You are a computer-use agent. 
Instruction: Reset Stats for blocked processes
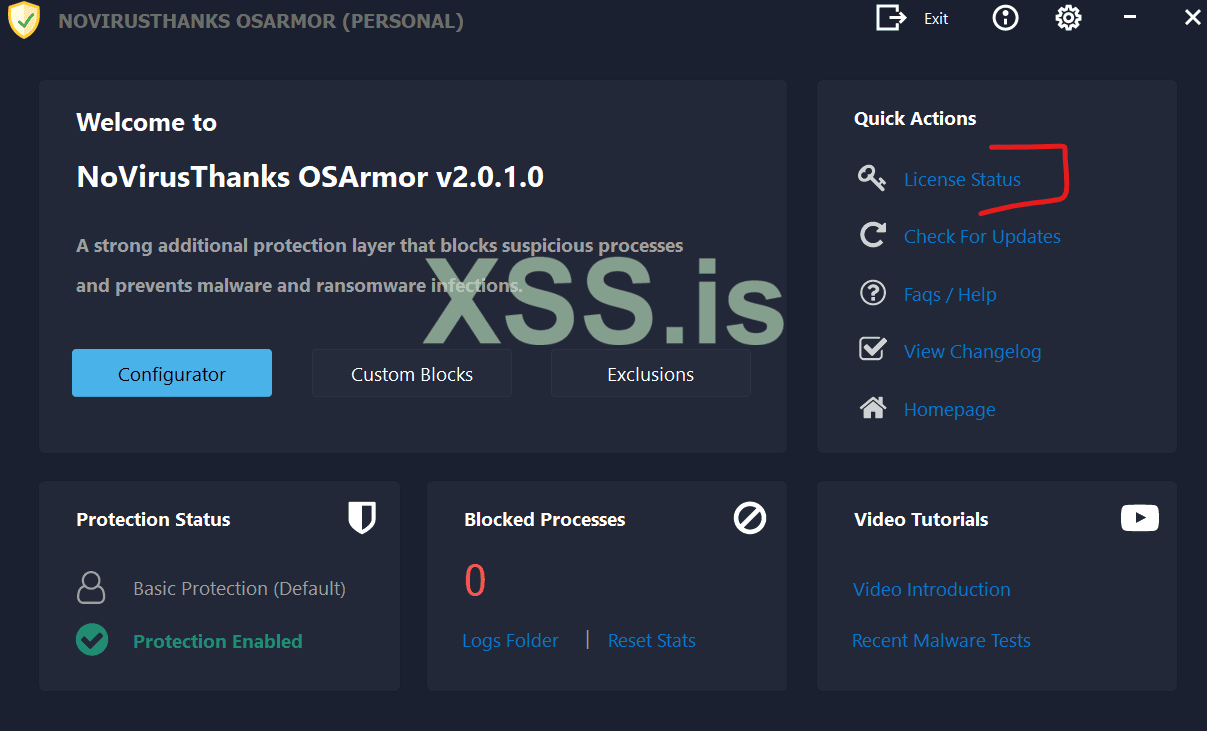coord(652,641)
